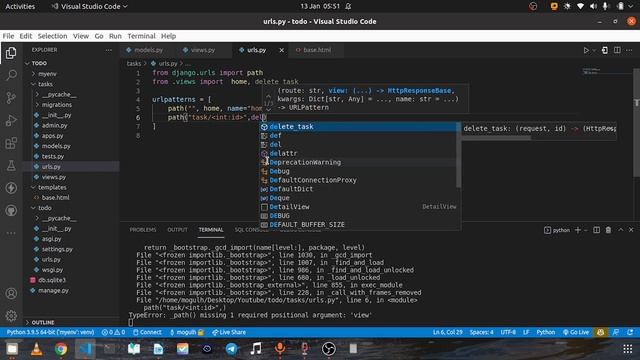The image size is (640, 360).
Task: Maximize the terminal panel size
Action: click(x=620, y=230)
